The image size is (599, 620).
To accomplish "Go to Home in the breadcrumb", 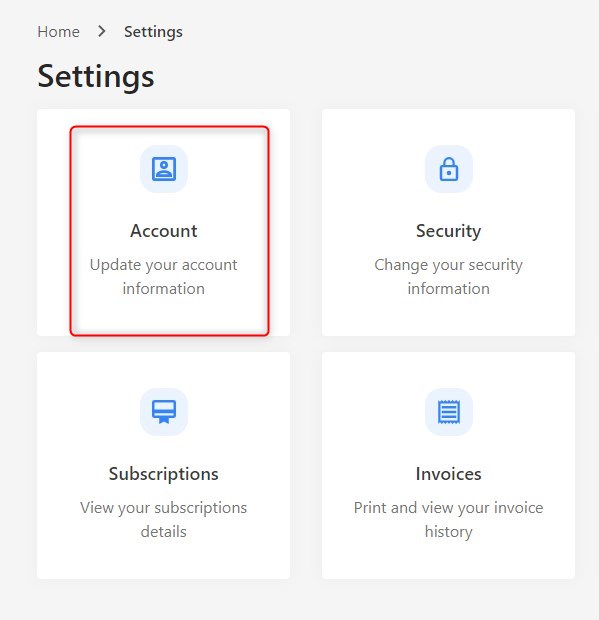I will point(59,32).
